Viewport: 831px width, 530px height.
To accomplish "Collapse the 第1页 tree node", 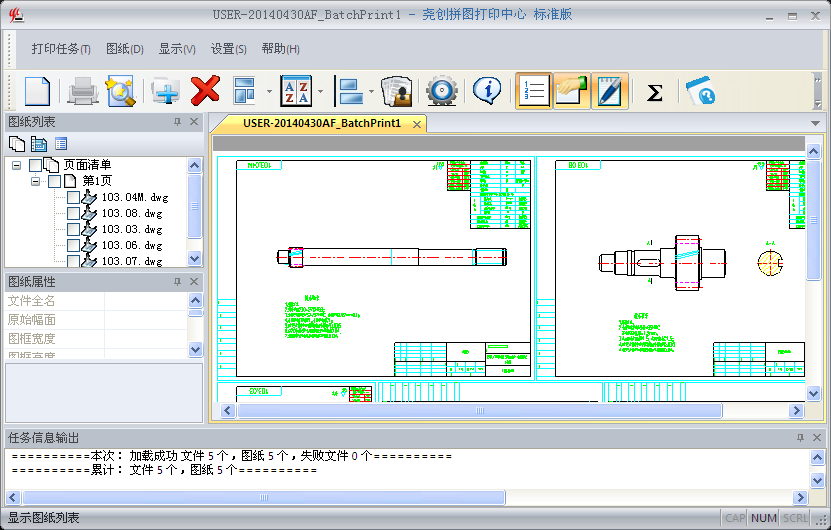I will tap(36, 181).
